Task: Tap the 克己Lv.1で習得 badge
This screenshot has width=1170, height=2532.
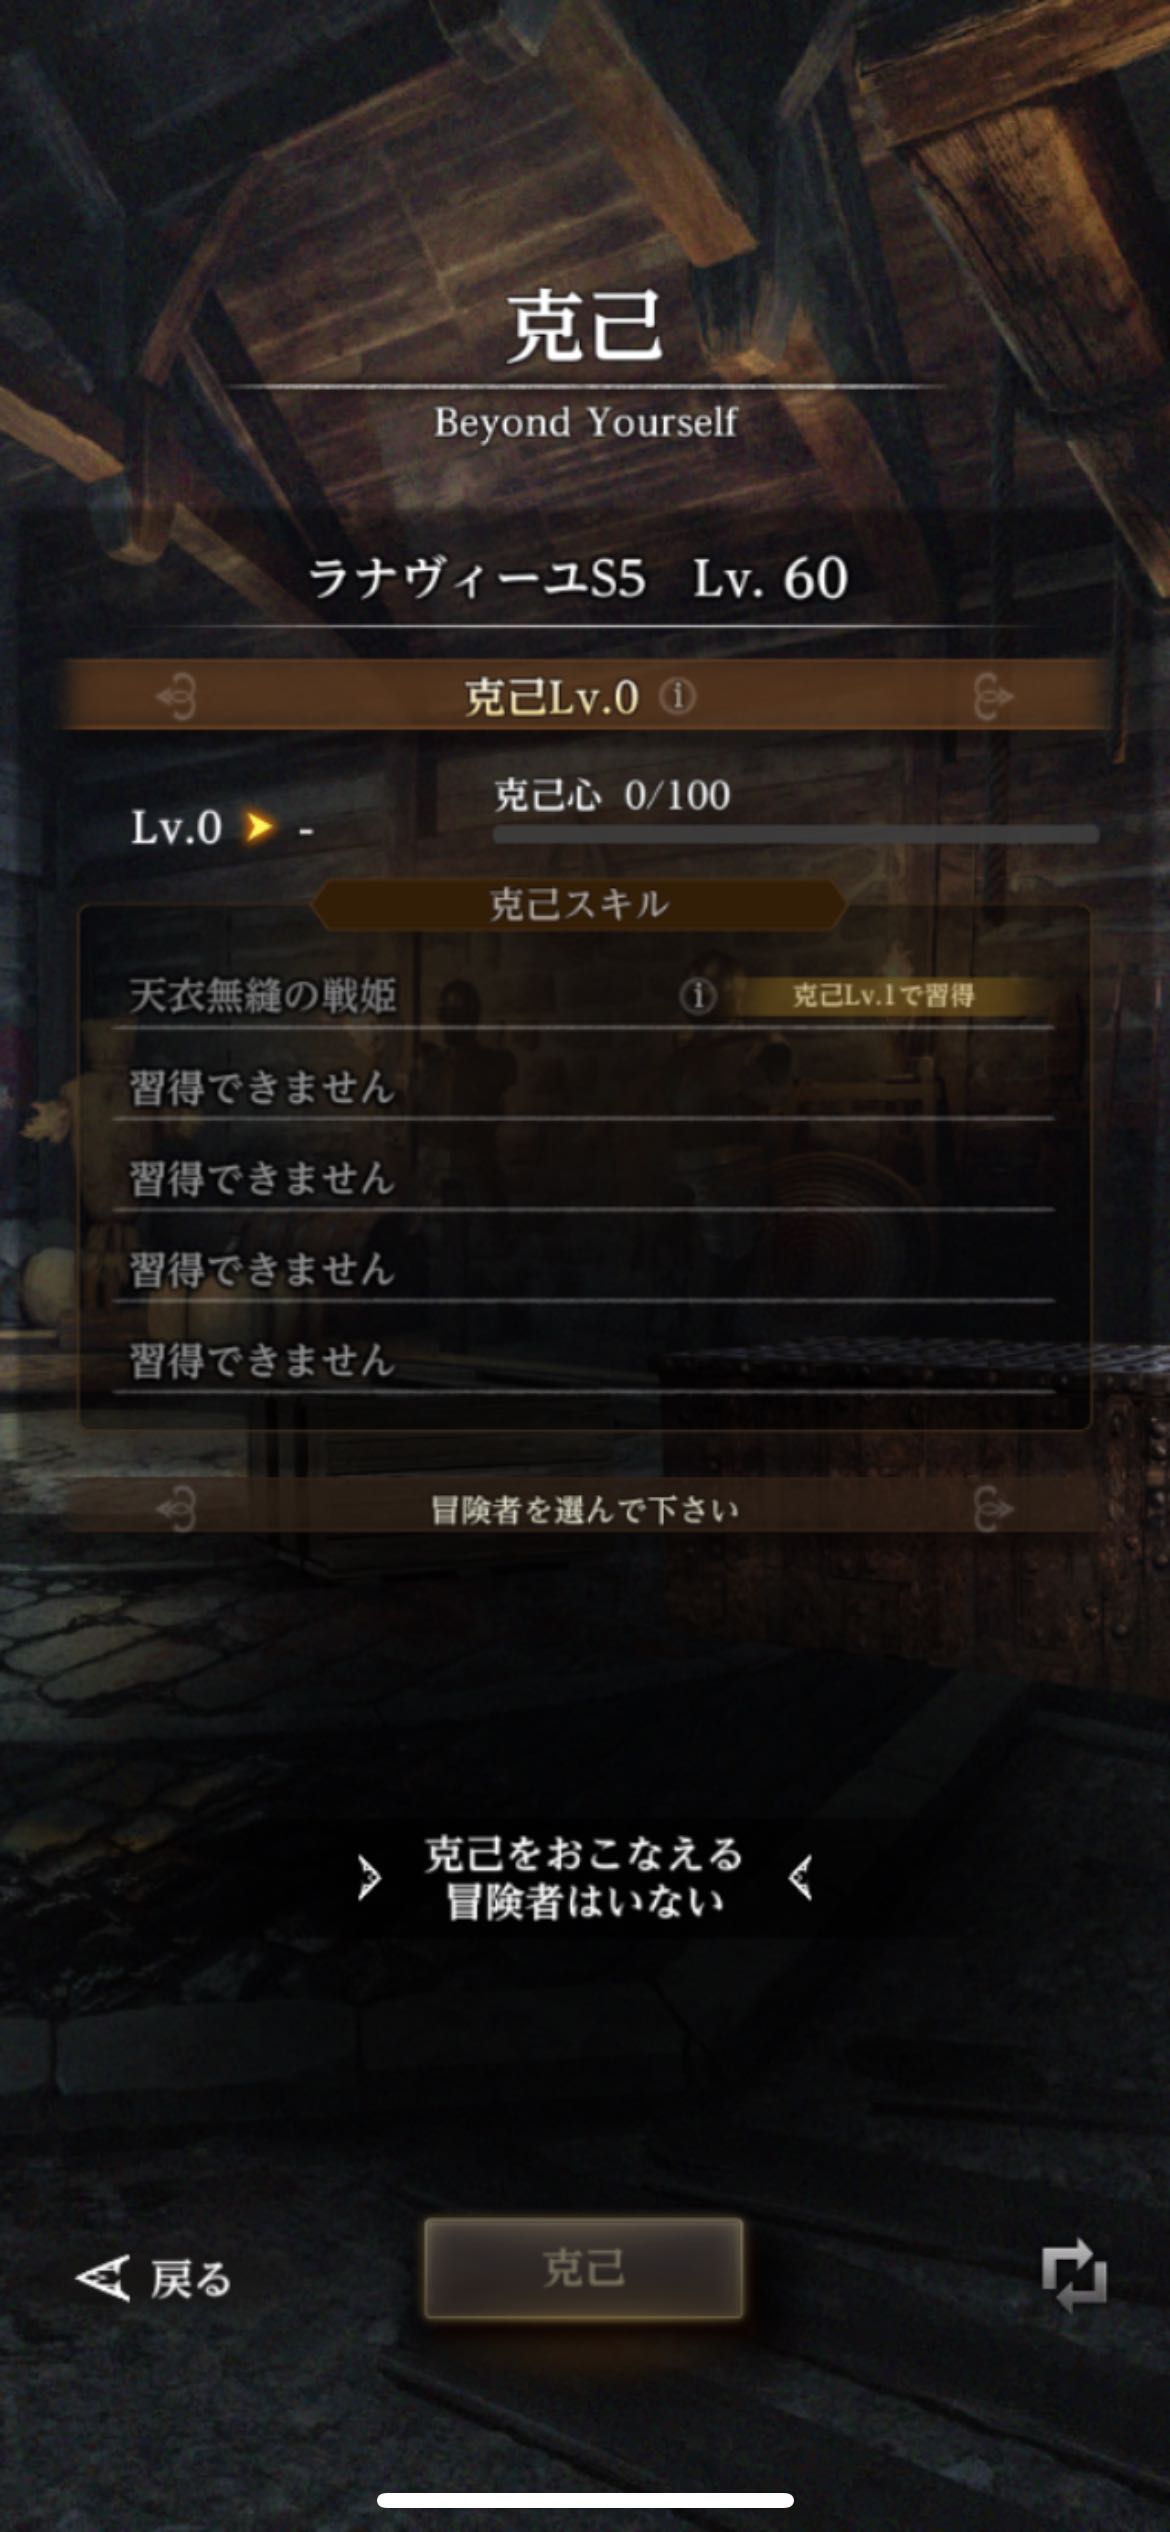Action: [x=883, y=995]
